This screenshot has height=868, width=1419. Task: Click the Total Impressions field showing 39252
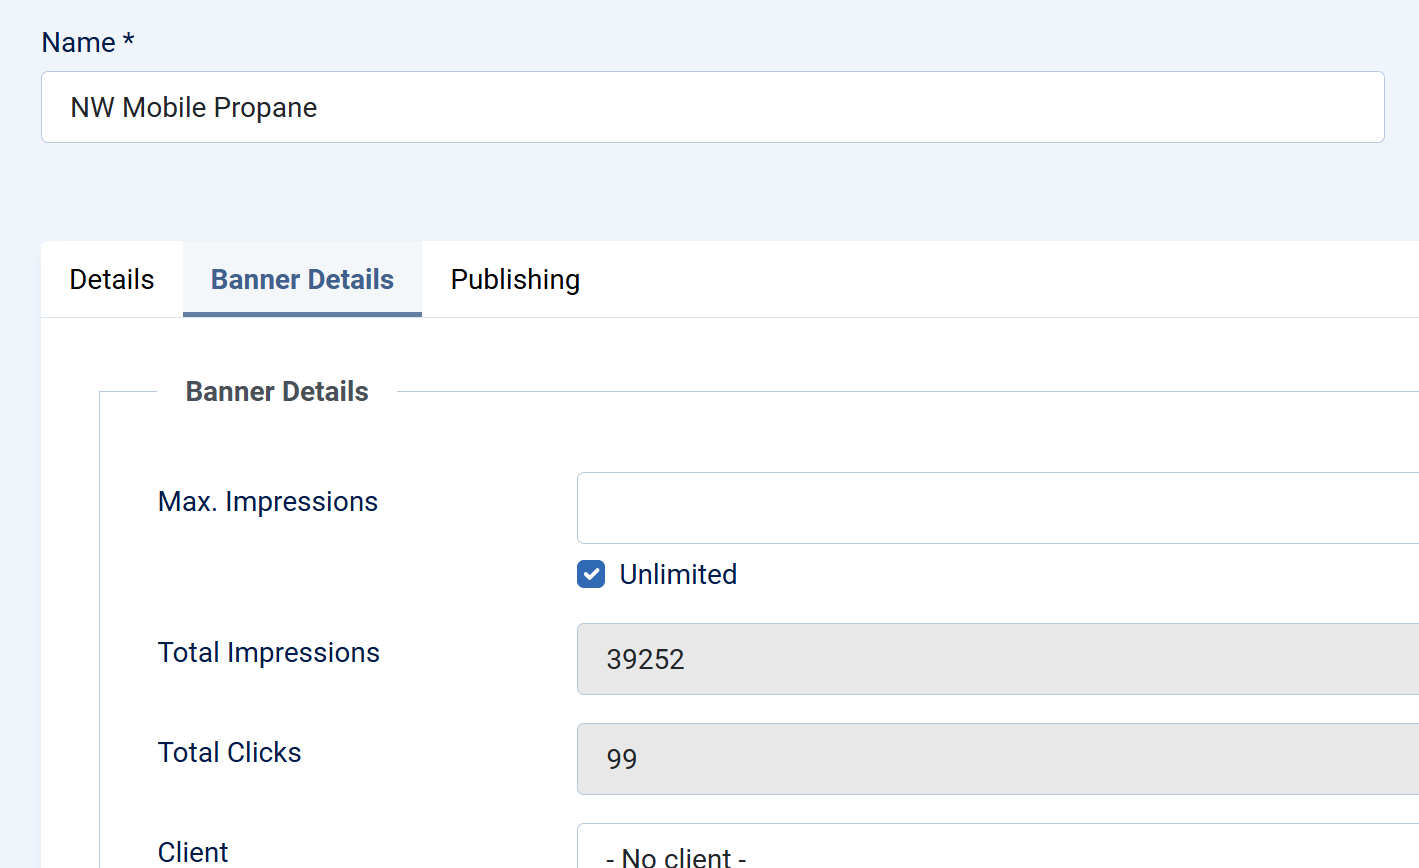(x=998, y=659)
